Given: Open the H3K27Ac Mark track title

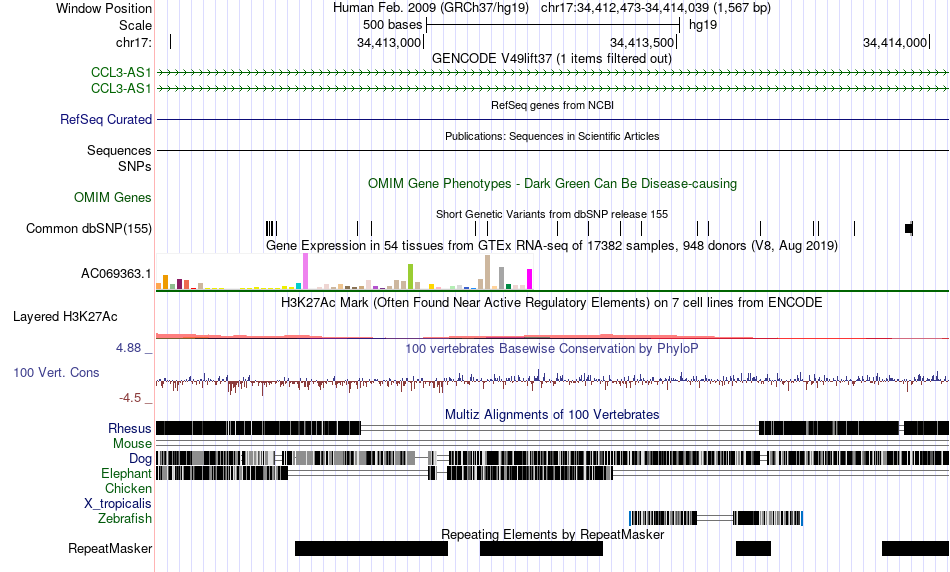Looking at the screenshot, I should point(552,302).
